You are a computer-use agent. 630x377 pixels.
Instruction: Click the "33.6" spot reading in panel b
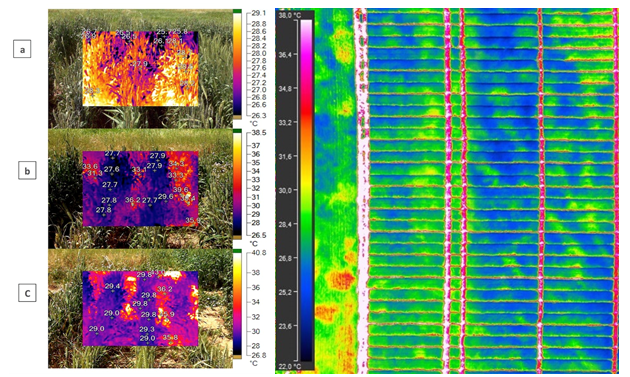point(90,166)
